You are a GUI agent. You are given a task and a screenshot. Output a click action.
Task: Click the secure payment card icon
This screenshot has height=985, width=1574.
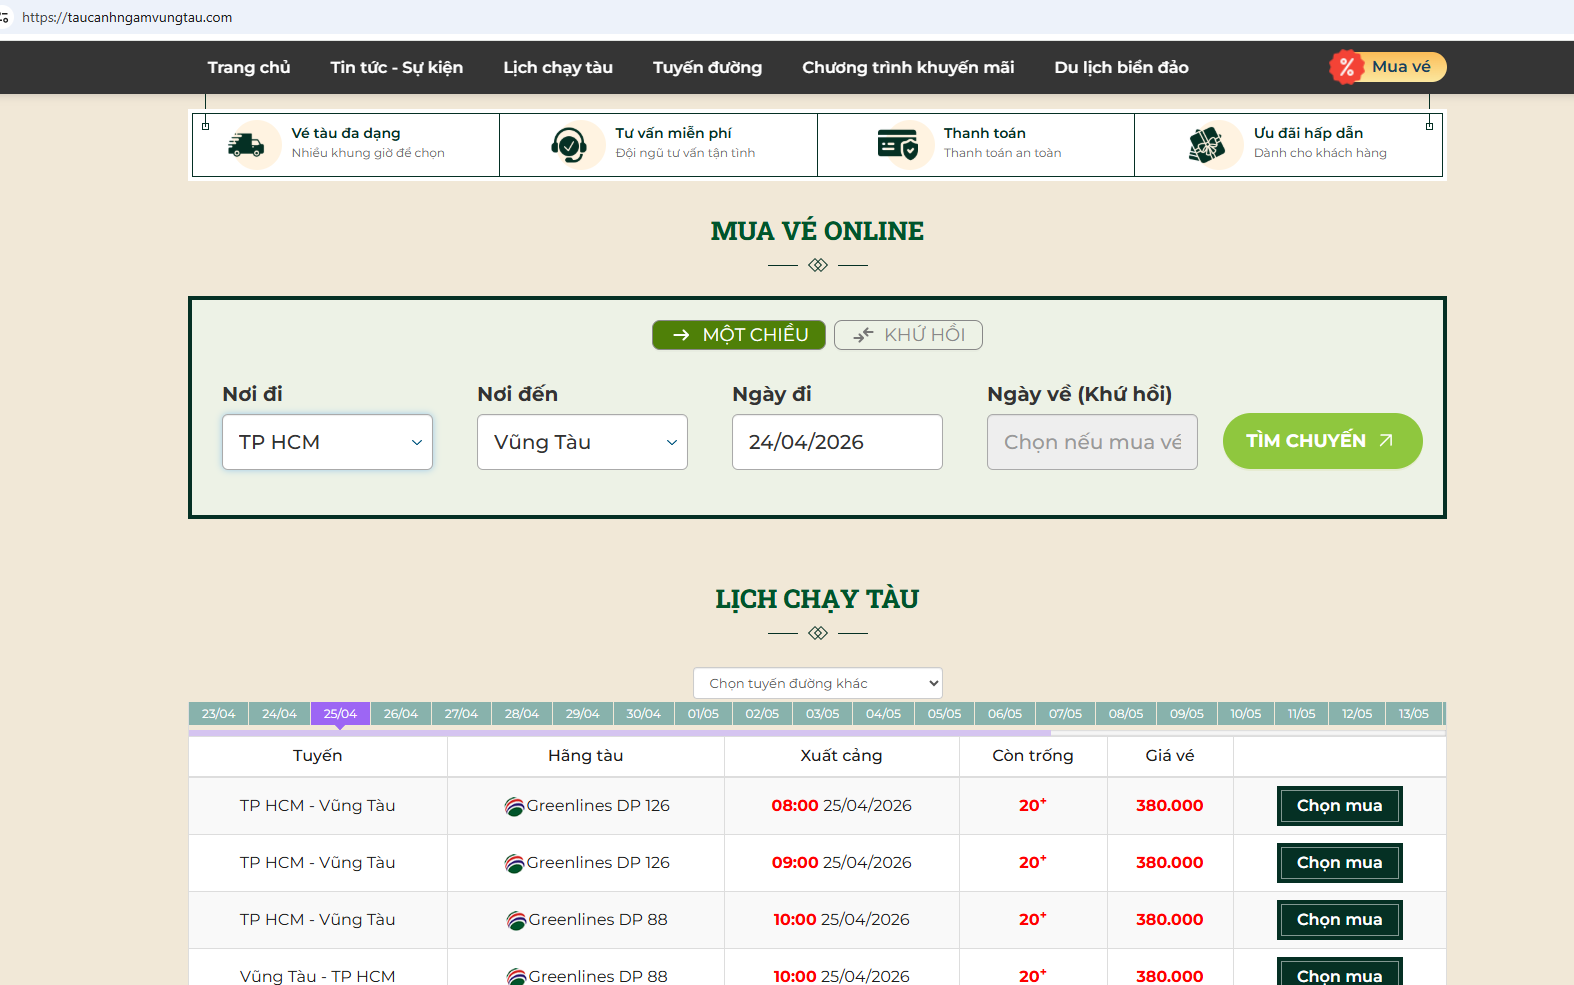[x=898, y=145]
